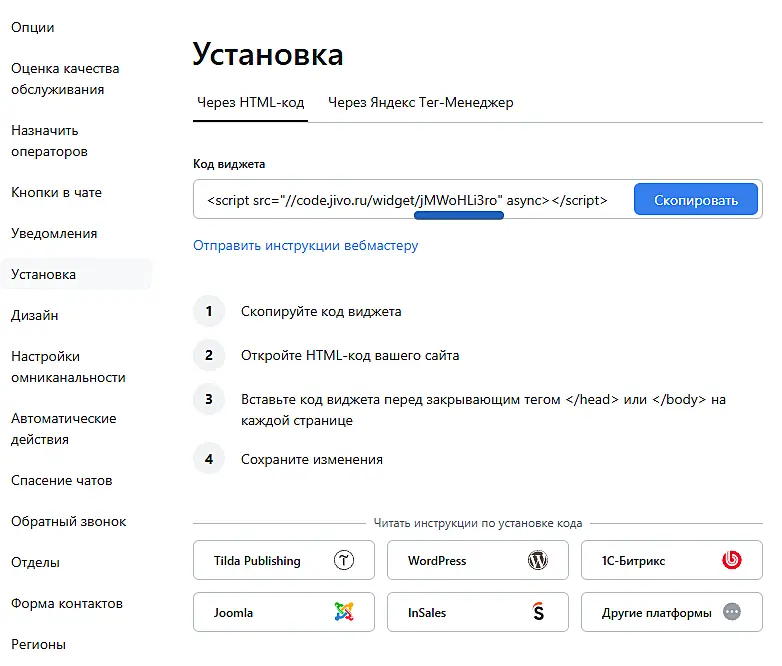Click the Код виджета label

(x=229, y=164)
